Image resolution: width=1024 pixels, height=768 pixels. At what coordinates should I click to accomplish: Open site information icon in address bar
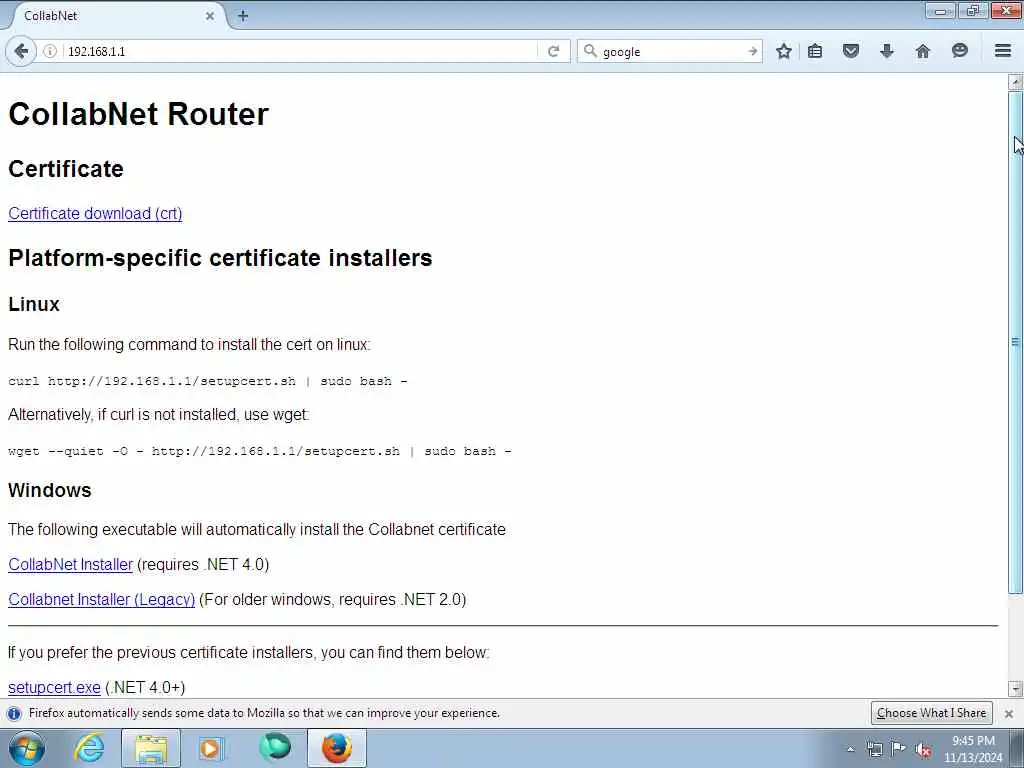point(50,51)
